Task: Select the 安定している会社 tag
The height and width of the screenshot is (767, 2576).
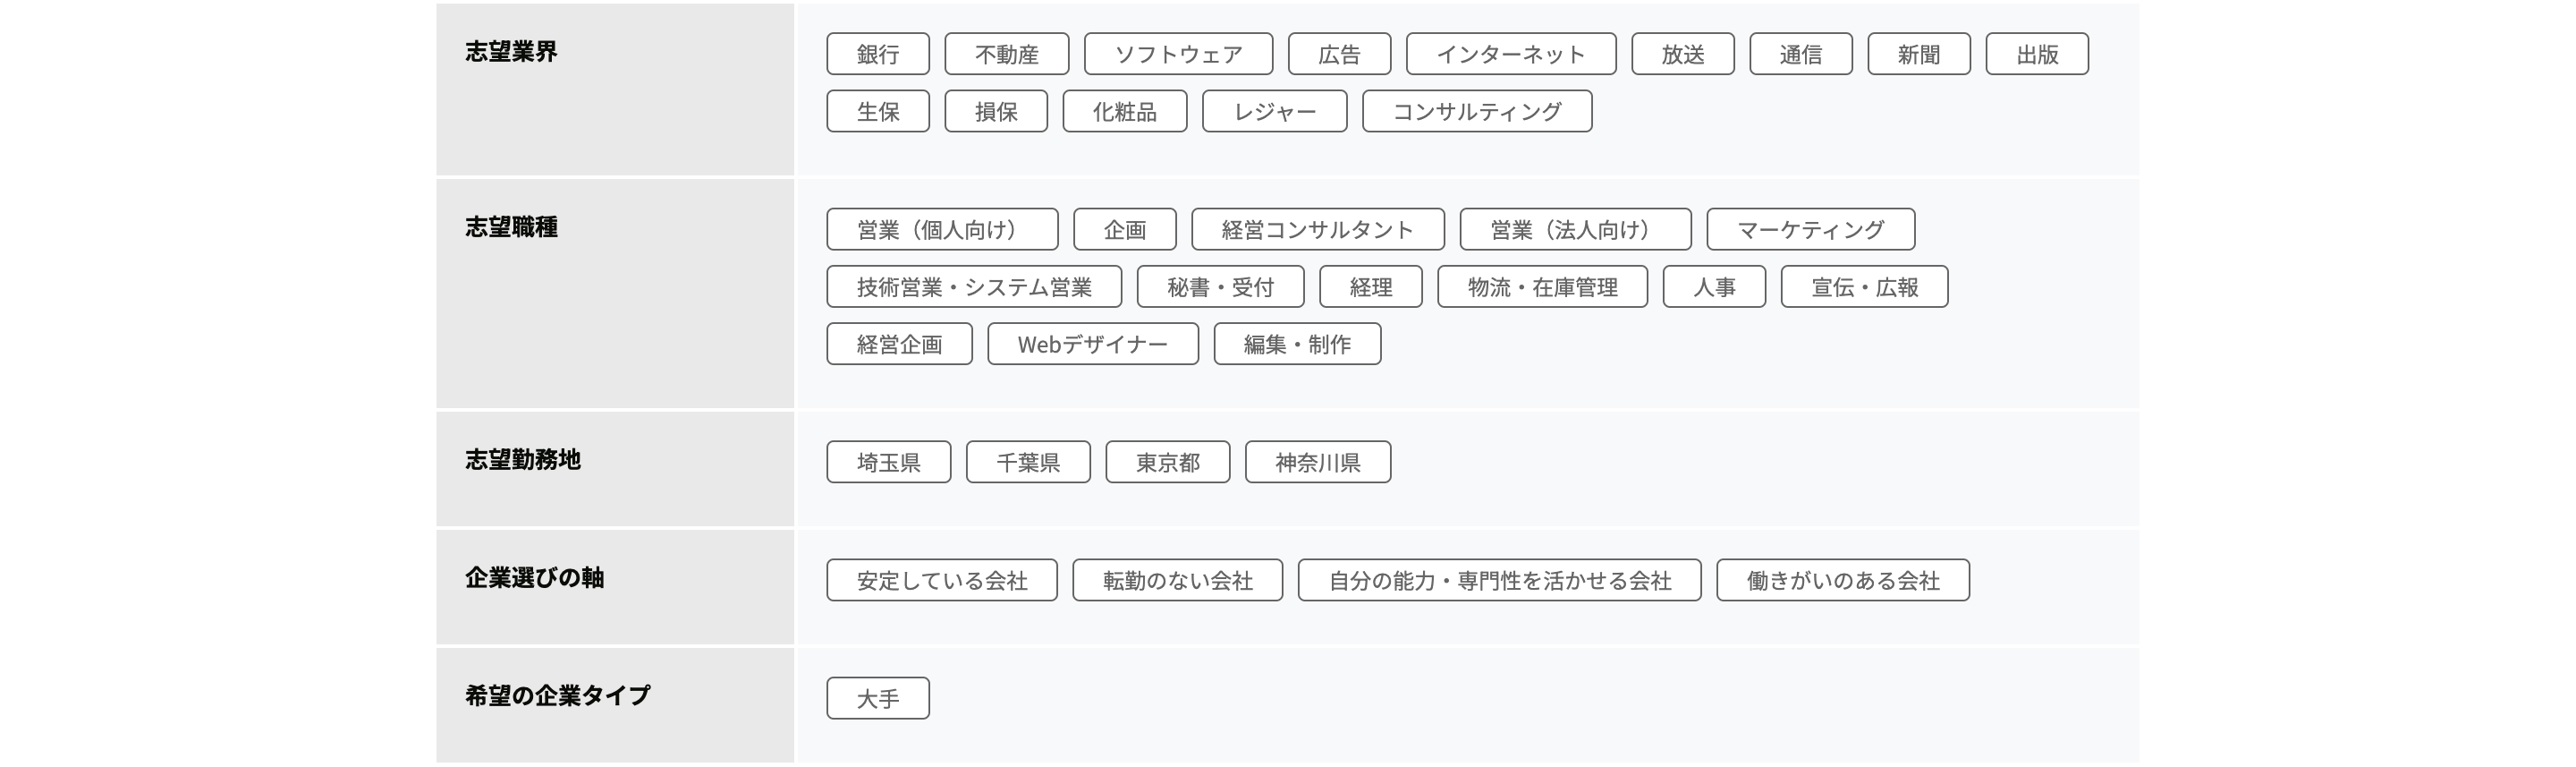Action: (x=941, y=580)
